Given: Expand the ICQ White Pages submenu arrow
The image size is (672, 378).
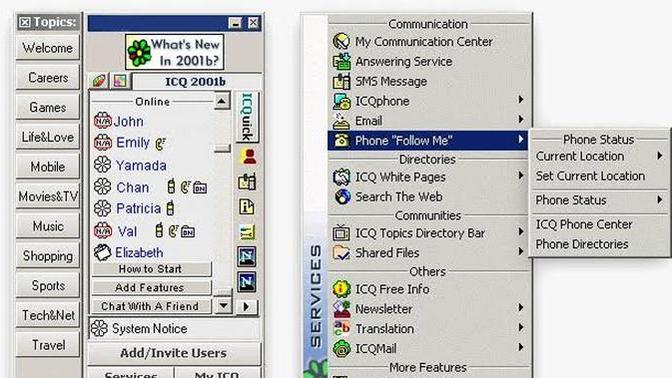Looking at the screenshot, I should pyautogui.click(x=521, y=175).
